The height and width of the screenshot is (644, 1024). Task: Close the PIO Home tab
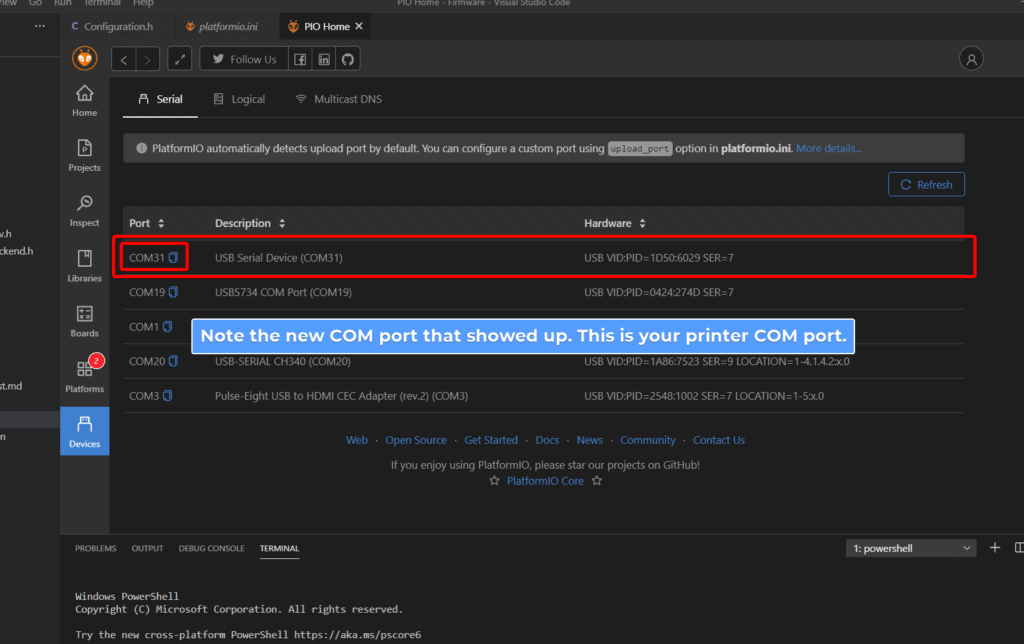(359, 26)
